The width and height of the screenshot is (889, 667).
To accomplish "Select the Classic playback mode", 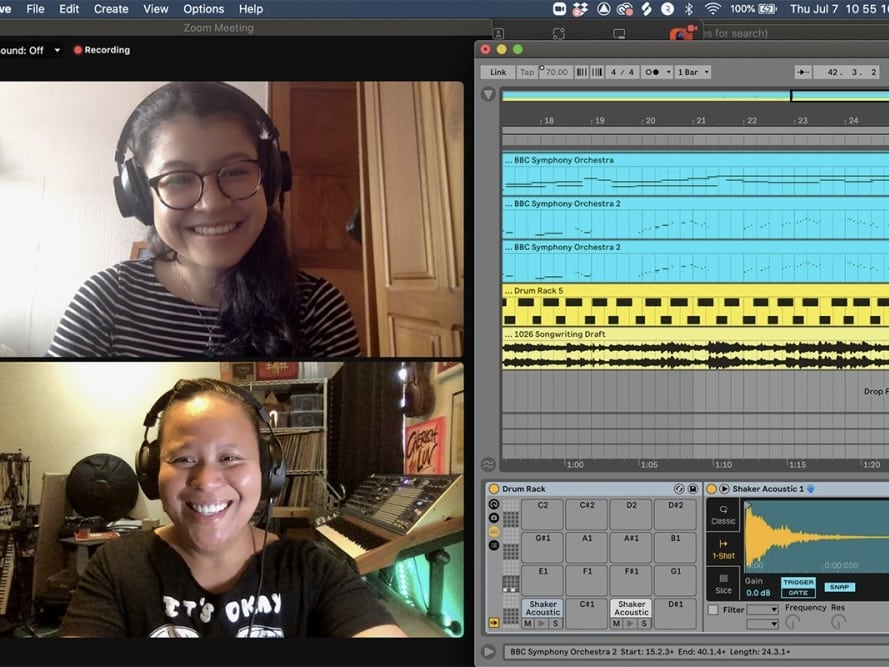I will (723, 514).
